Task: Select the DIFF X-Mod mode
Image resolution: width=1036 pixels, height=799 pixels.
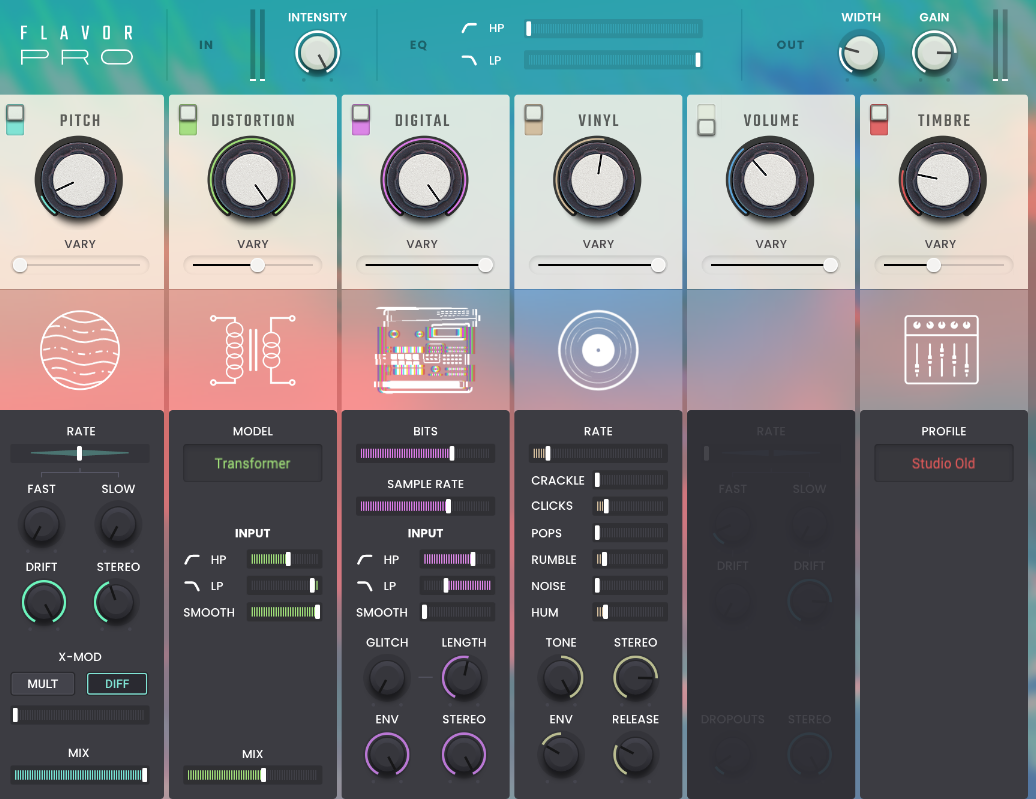Action: (x=117, y=684)
